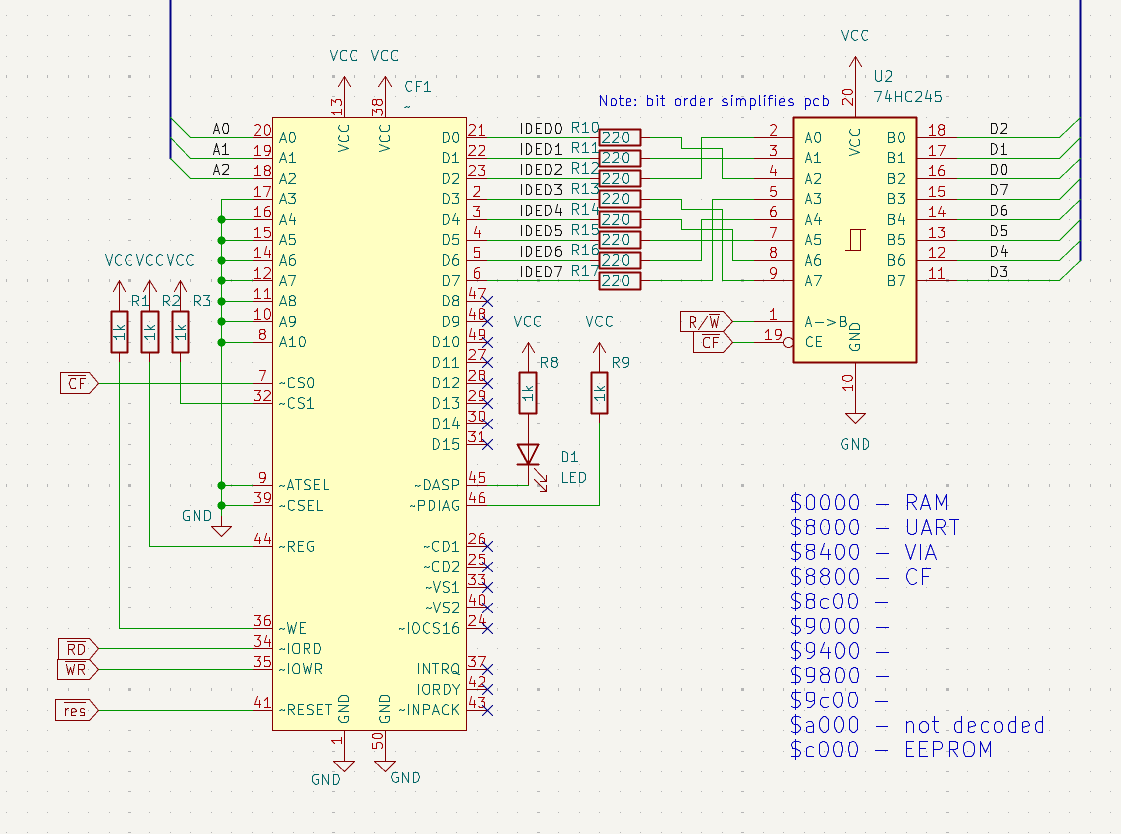Select the '$c000 – EEPROM' text entry

(890, 750)
